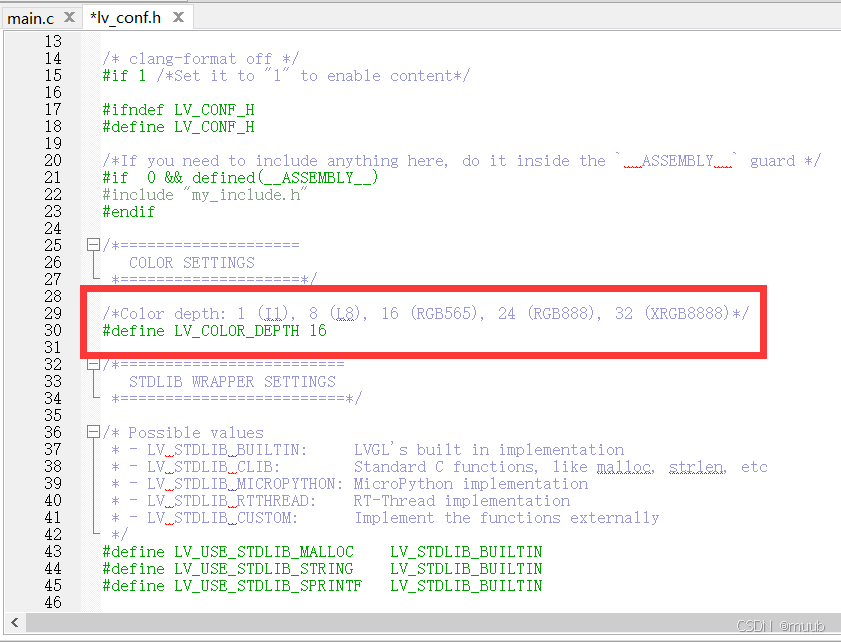Click the left arrow on the horizontal scrollbar
This screenshot has height=642, width=841.
click(x=12, y=622)
